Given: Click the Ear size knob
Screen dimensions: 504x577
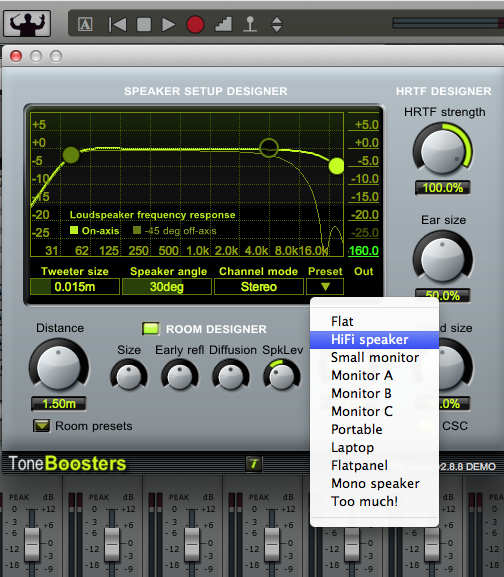Looking at the screenshot, I should pyautogui.click(x=443, y=259).
